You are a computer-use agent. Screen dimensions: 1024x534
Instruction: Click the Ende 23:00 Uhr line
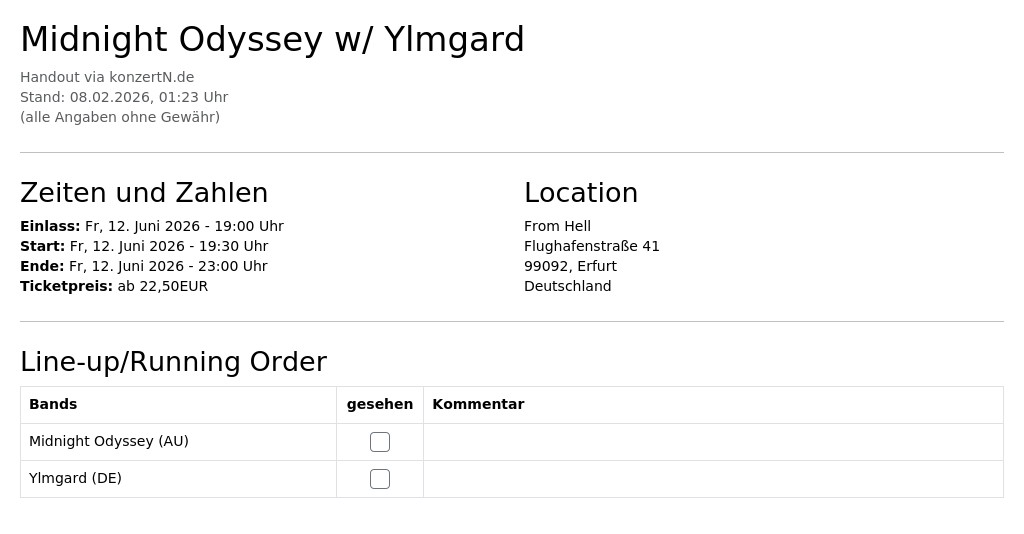click(144, 266)
